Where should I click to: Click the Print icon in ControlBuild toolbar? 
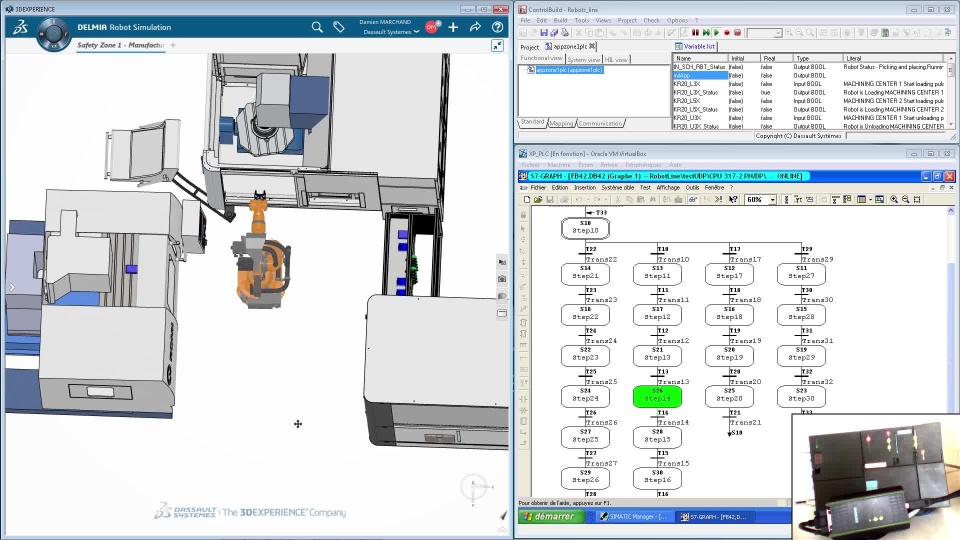coord(564,32)
